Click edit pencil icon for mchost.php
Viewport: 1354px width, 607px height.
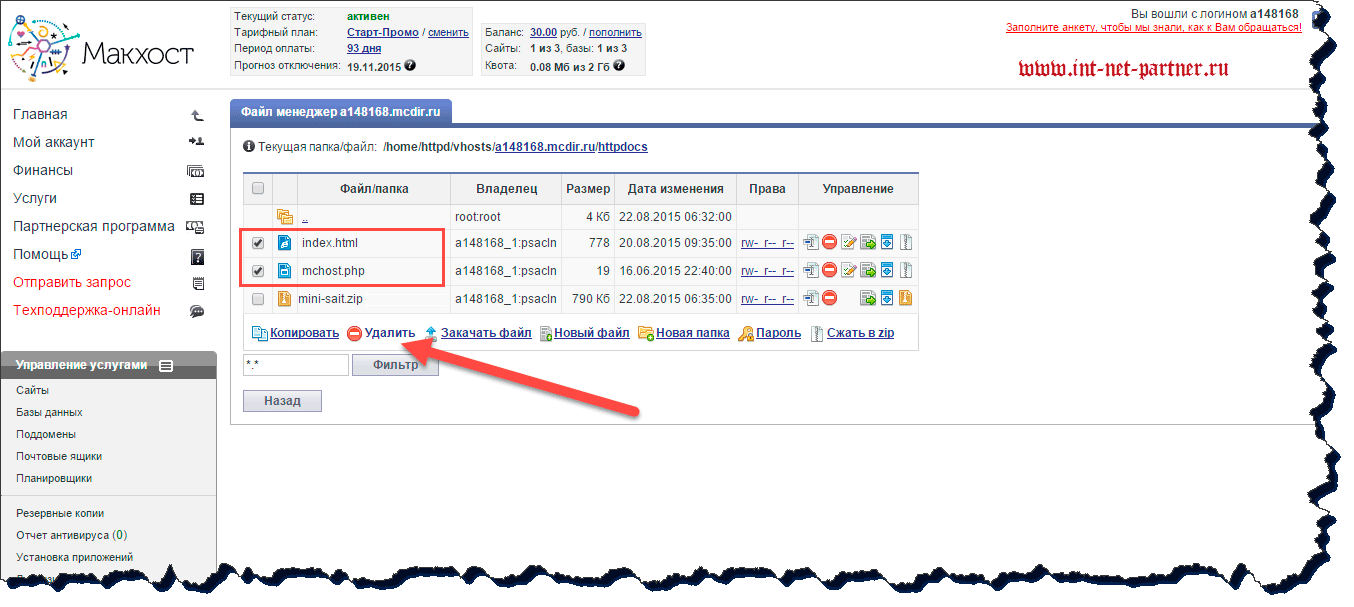coord(849,270)
